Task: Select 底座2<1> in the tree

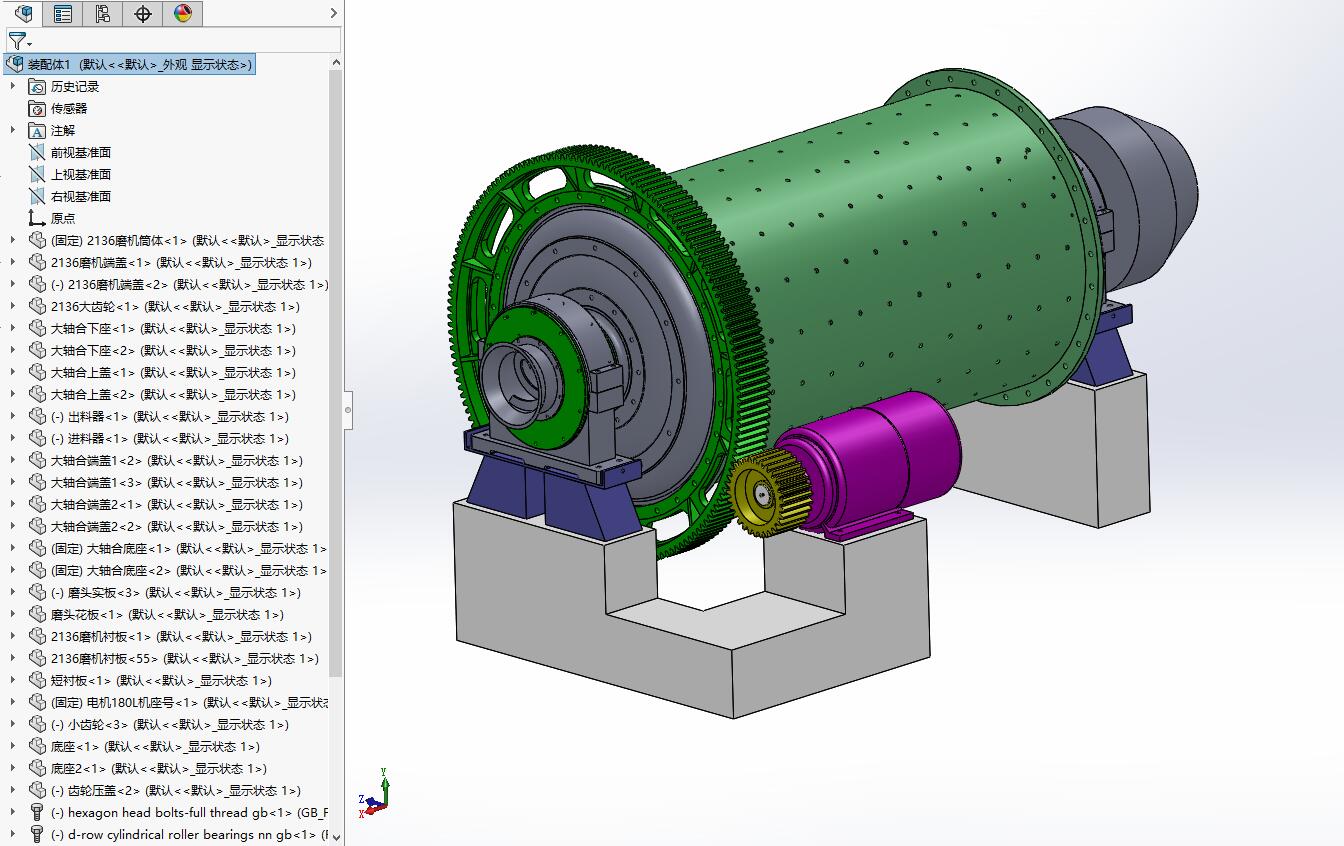Action: 159,768
